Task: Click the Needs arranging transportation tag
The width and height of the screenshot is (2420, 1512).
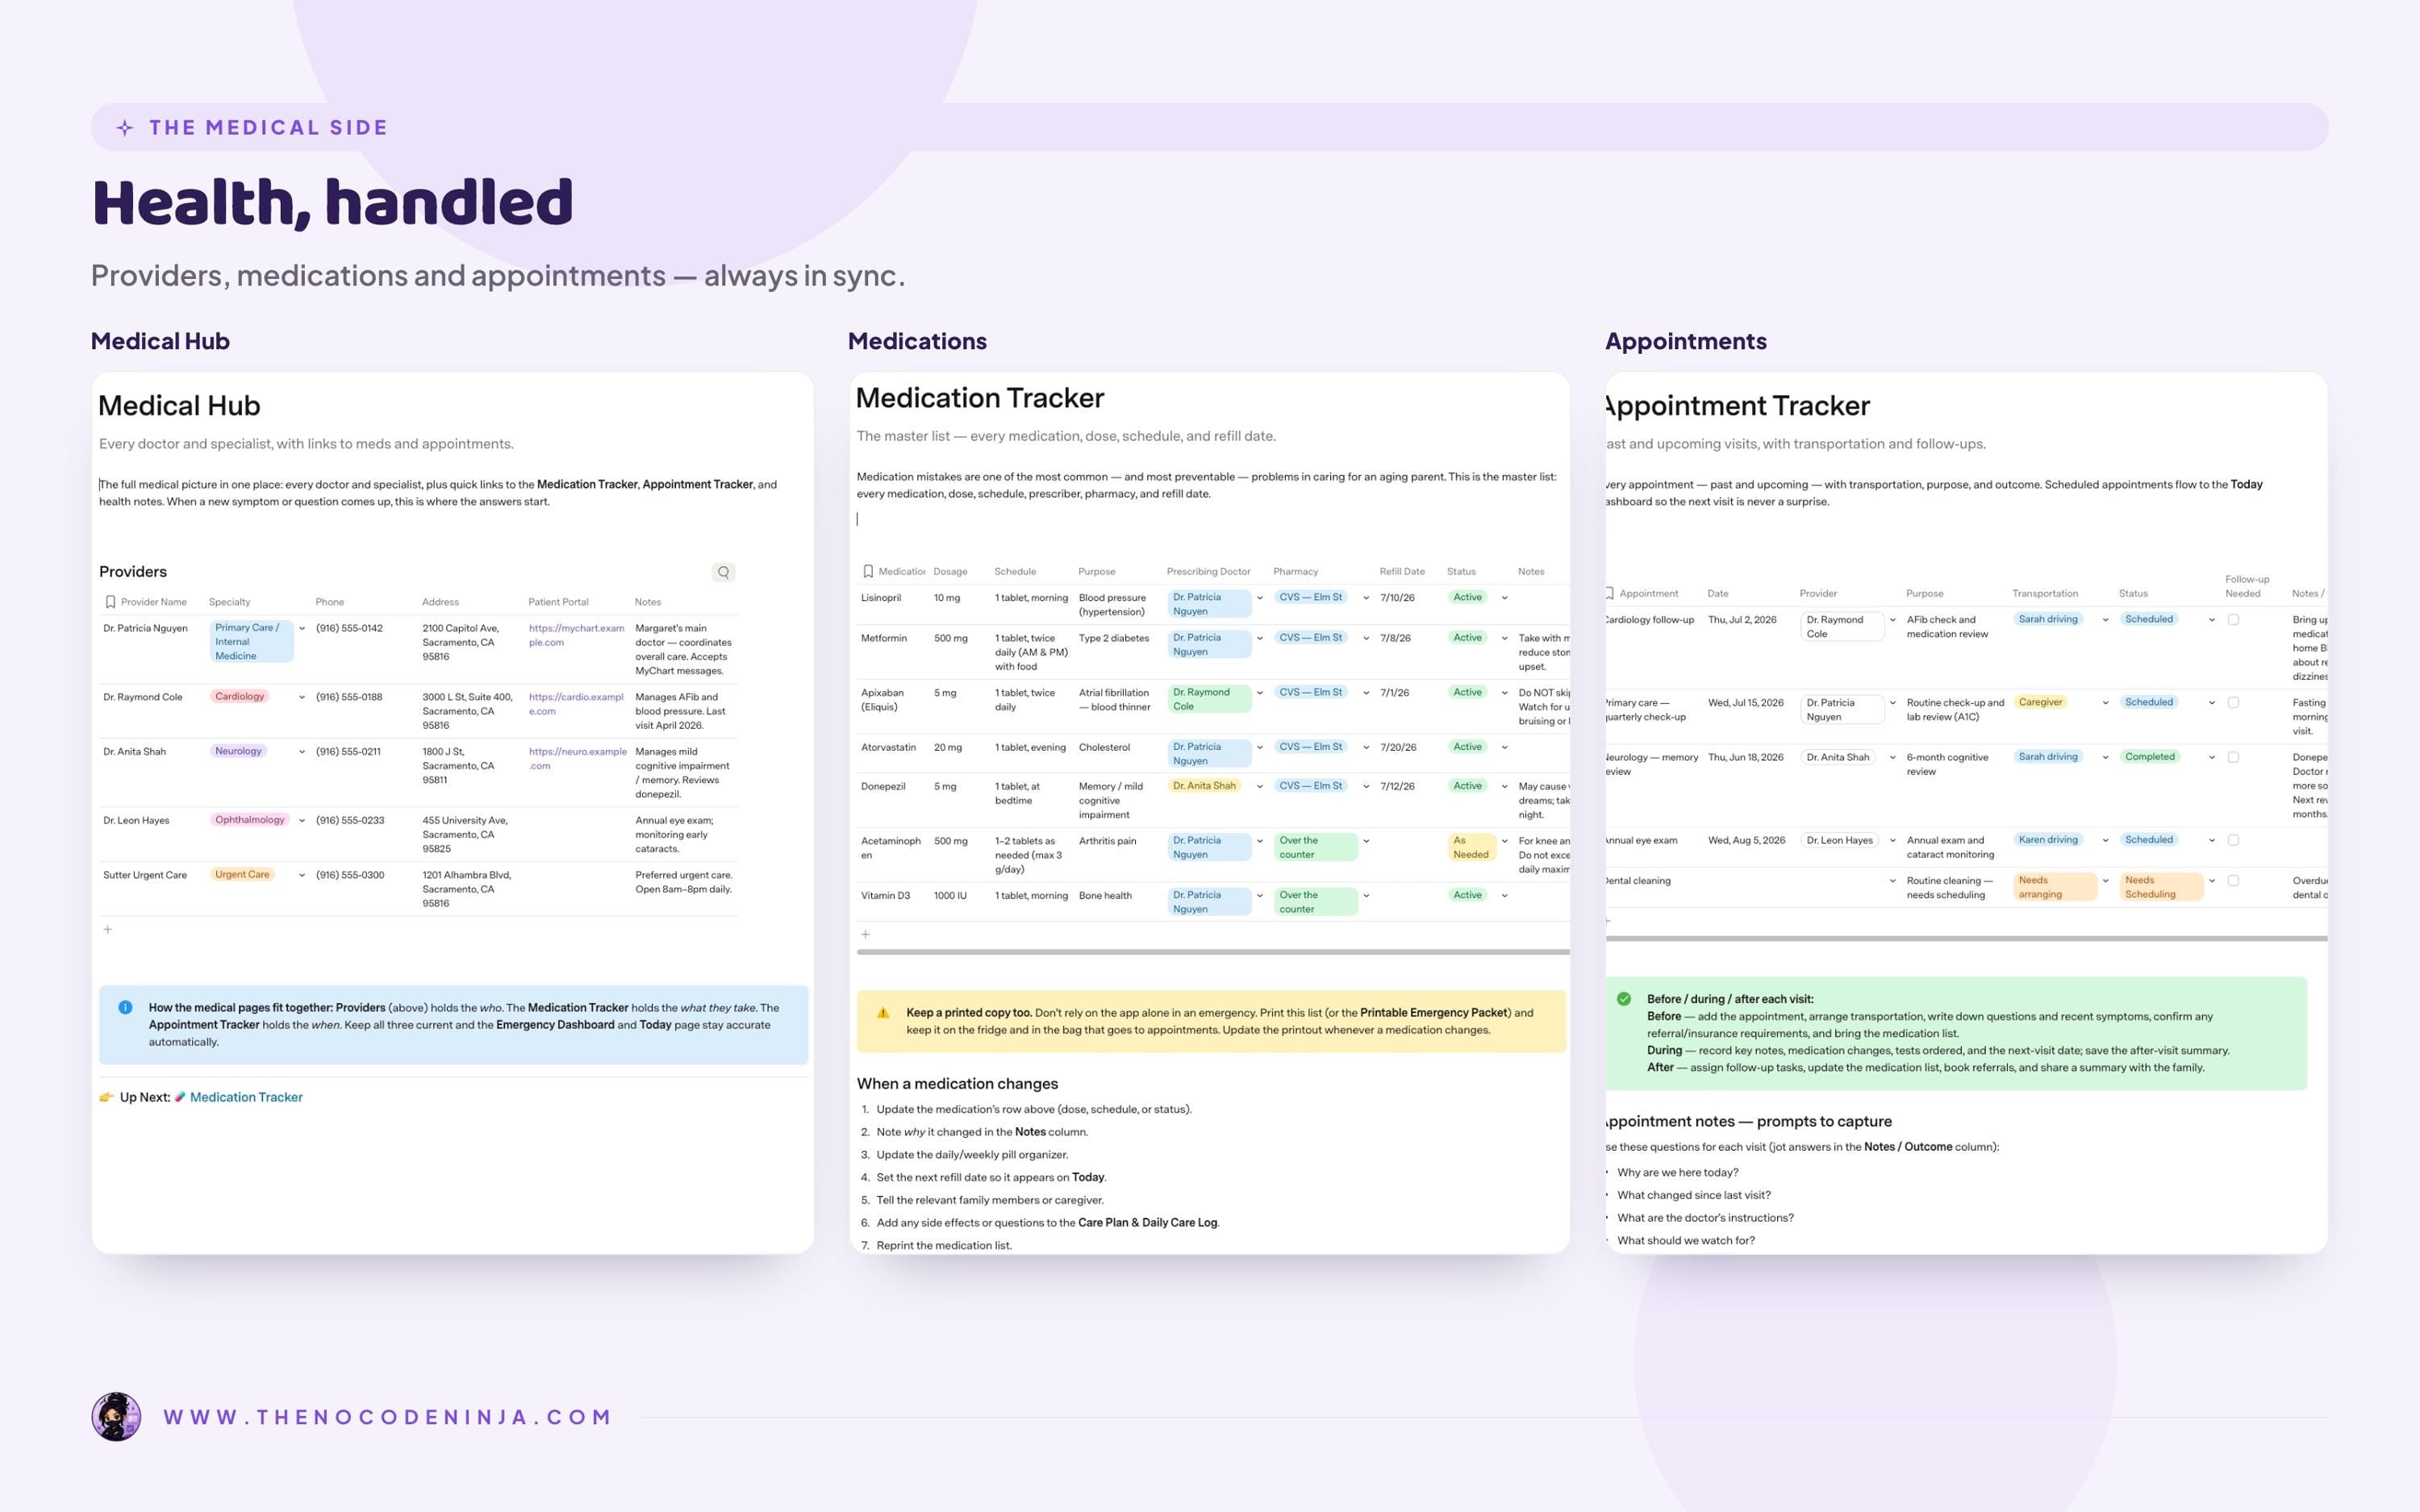Action: 2054,887
